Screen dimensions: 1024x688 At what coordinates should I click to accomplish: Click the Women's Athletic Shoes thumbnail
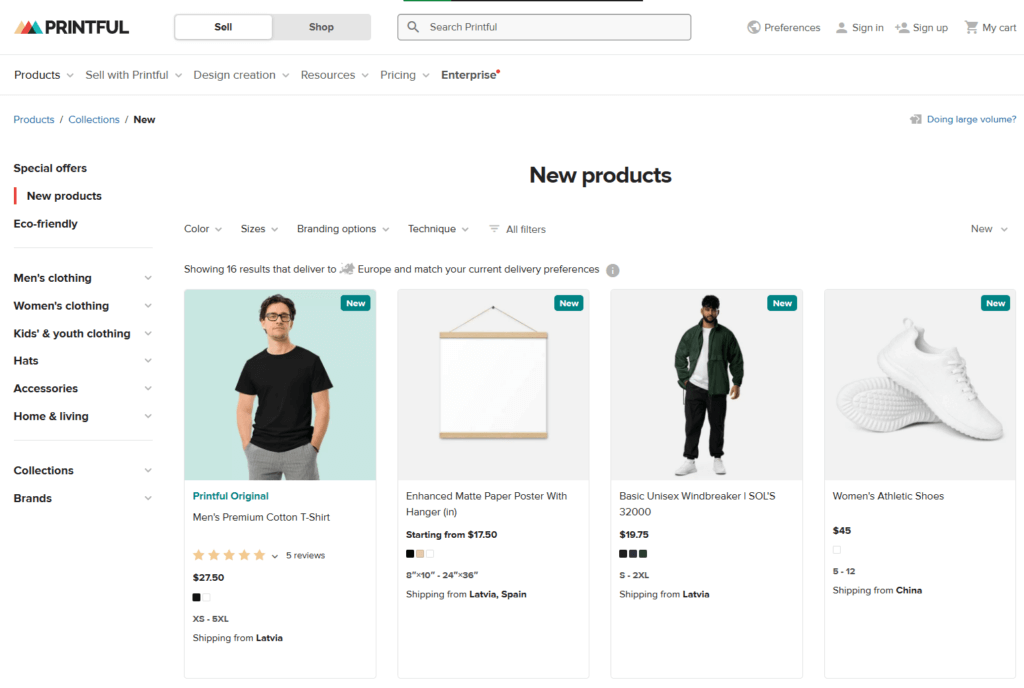coord(919,385)
